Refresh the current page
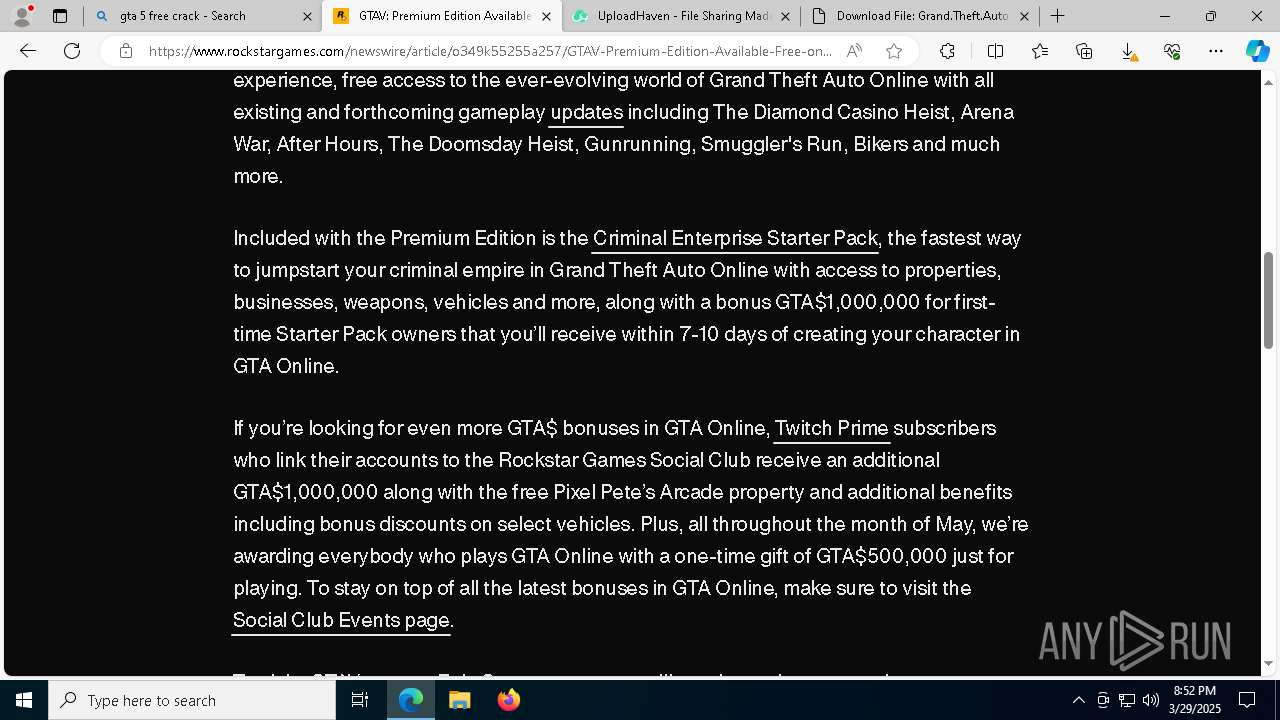1280x720 pixels. coord(72,51)
